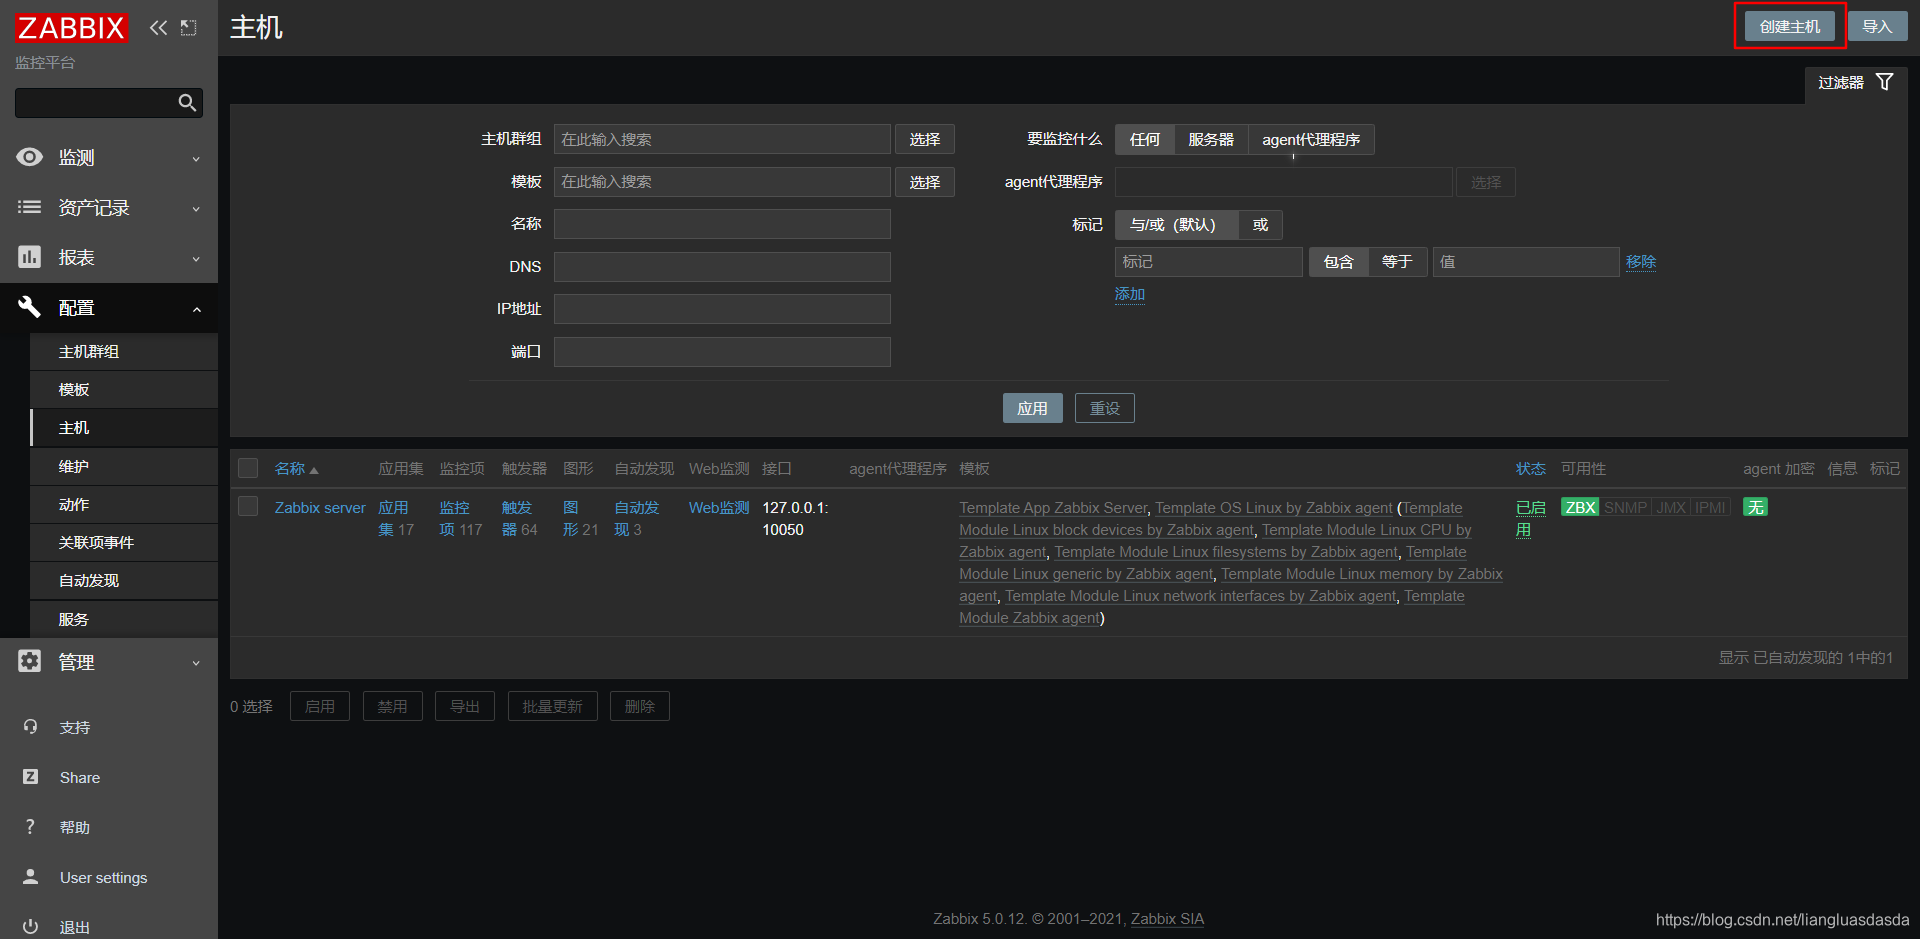Click the filter funnel icon
Viewport: 1920px width, 939px height.
1885,82
